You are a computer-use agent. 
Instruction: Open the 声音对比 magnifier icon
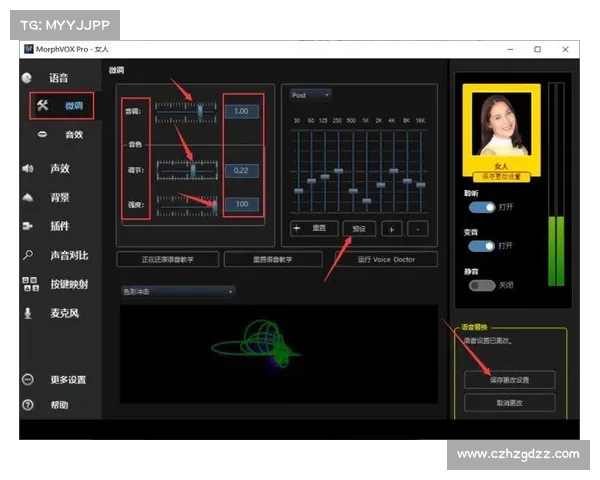pyautogui.click(x=28, y=255)
